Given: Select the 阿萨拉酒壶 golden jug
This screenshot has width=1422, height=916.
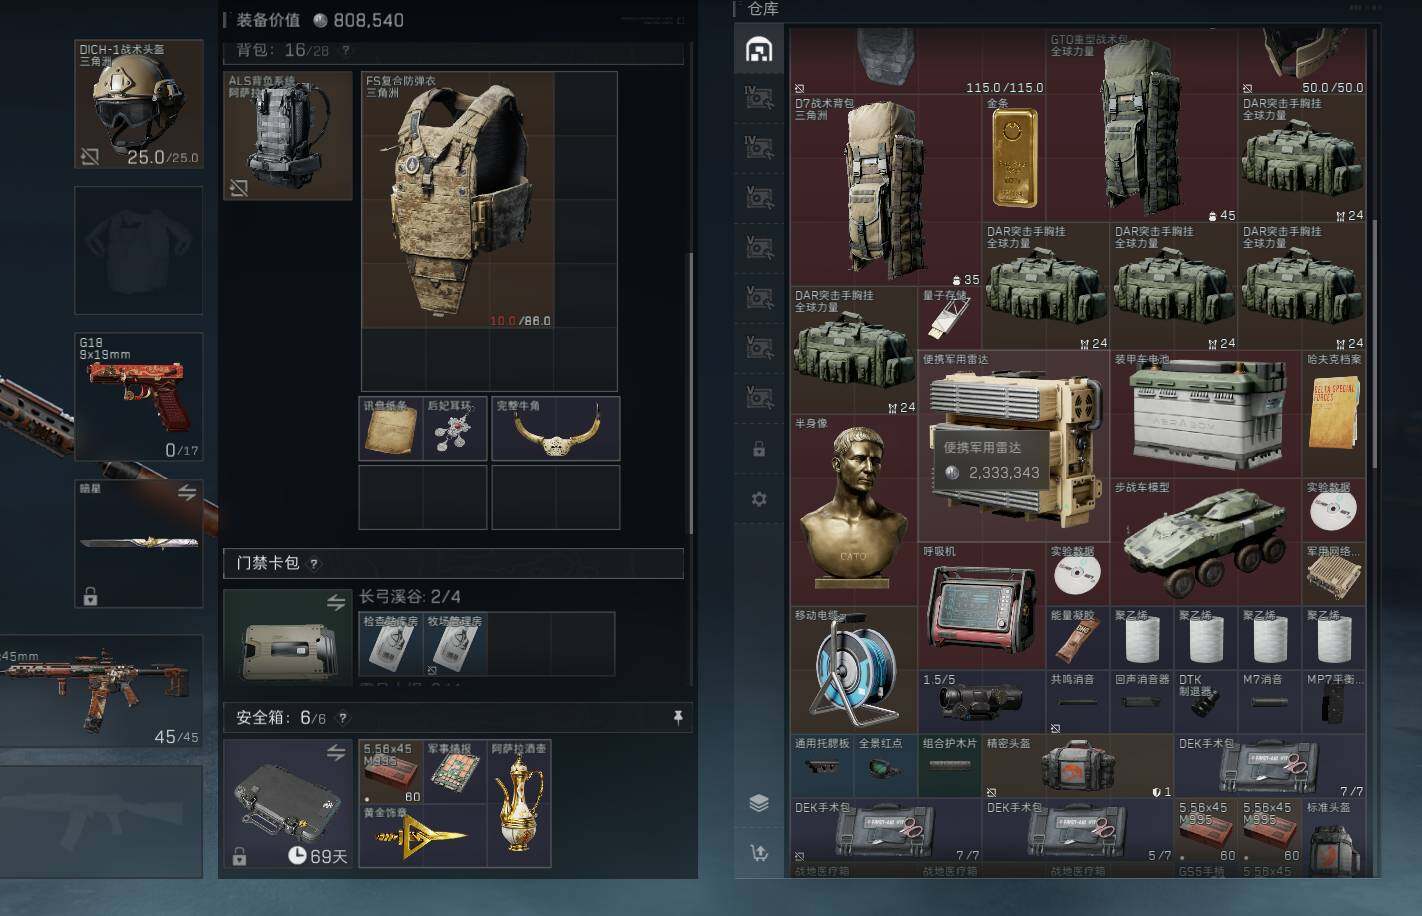Looking at the screenshot, I should (519, 803).
